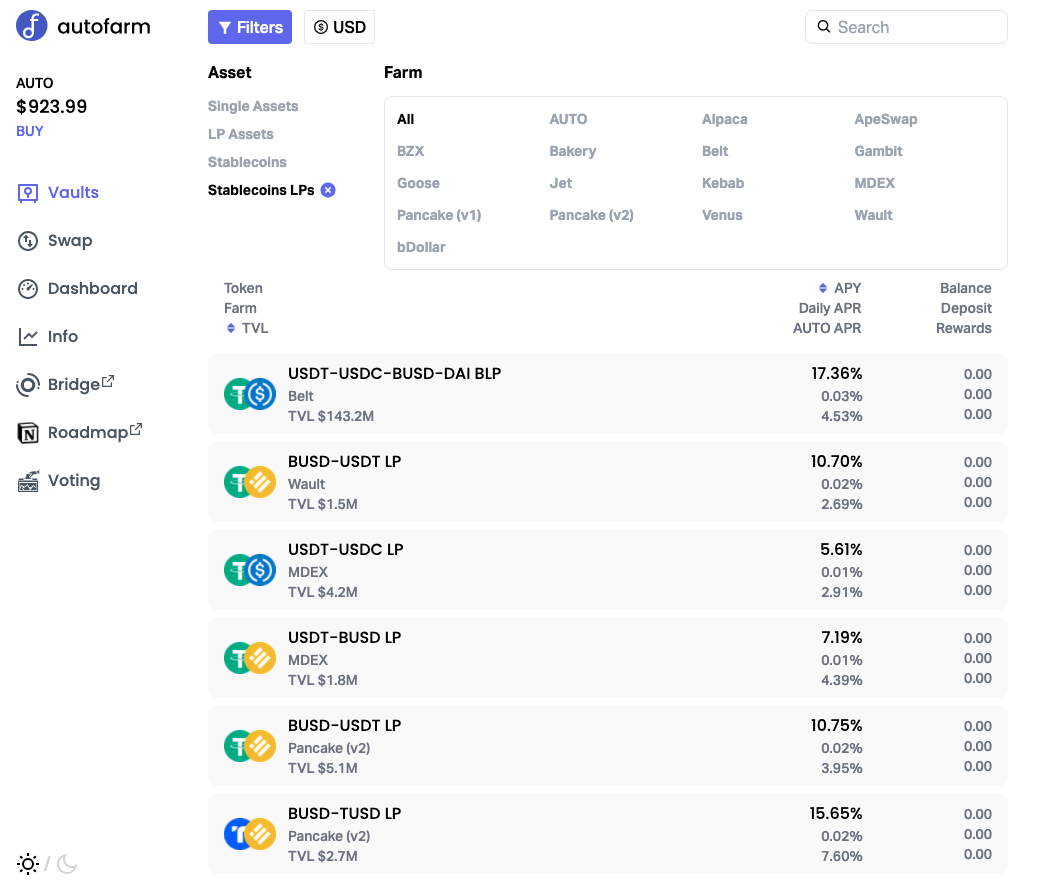1044x880 pixels.
Task: Open the USDT-USDC-BUSD-DAI BLP vault row
Action: [607, 394]
